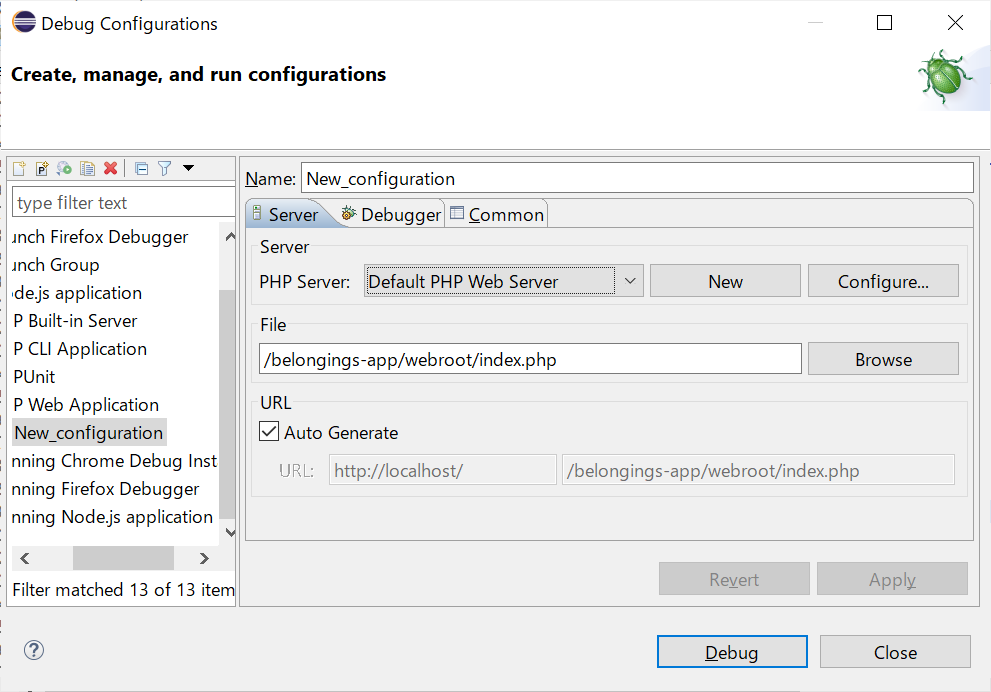The image size is (991, 692).
Task: Duplicate the selected launch configuration
Action: point(88,169)
